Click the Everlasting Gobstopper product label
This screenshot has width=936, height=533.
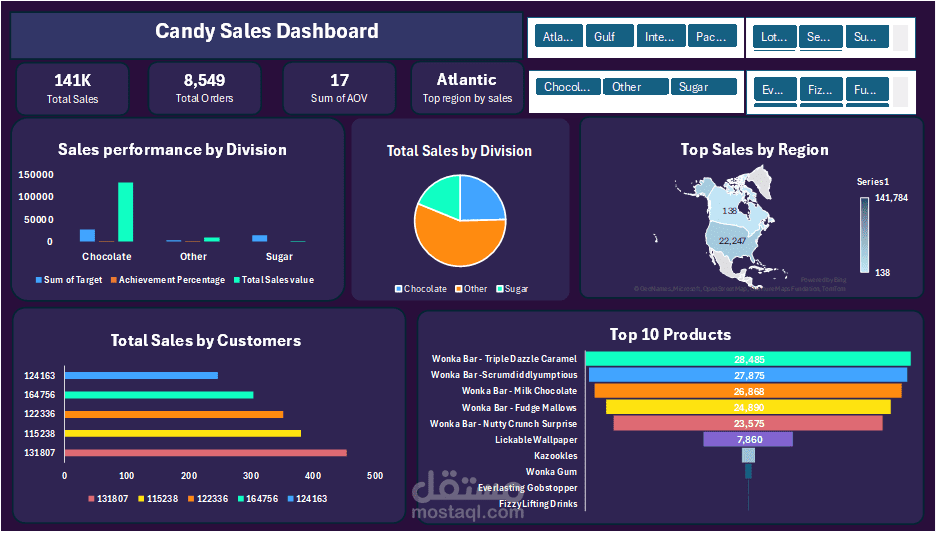(x=528, y=488)
